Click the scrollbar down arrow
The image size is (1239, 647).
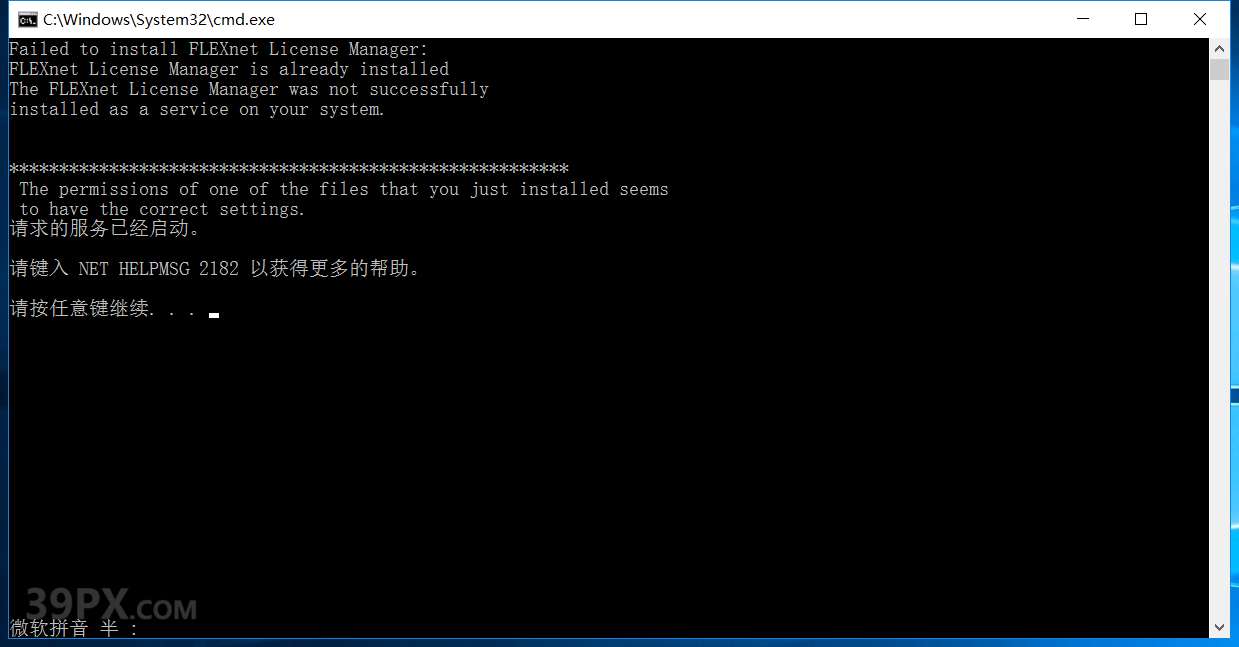[1219, 628]
